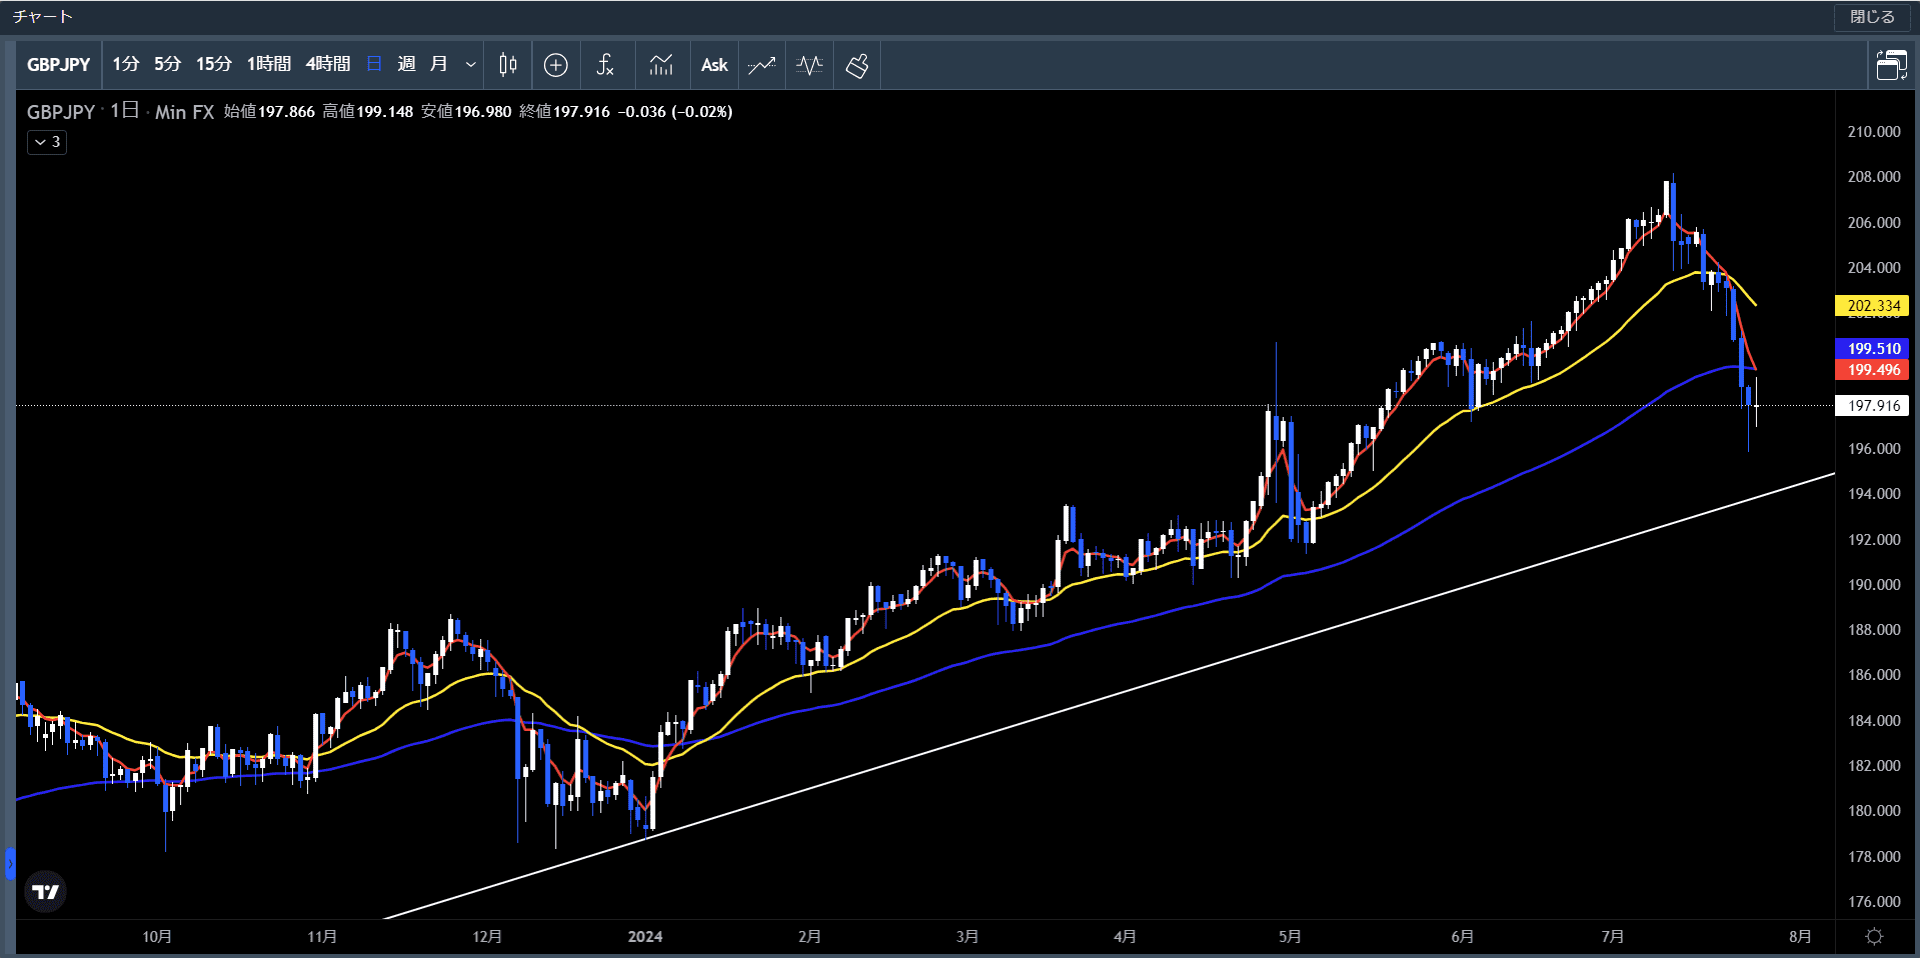Open chart settings gear icon
The image size is (1920, 958).
(x=1875, y=937)
